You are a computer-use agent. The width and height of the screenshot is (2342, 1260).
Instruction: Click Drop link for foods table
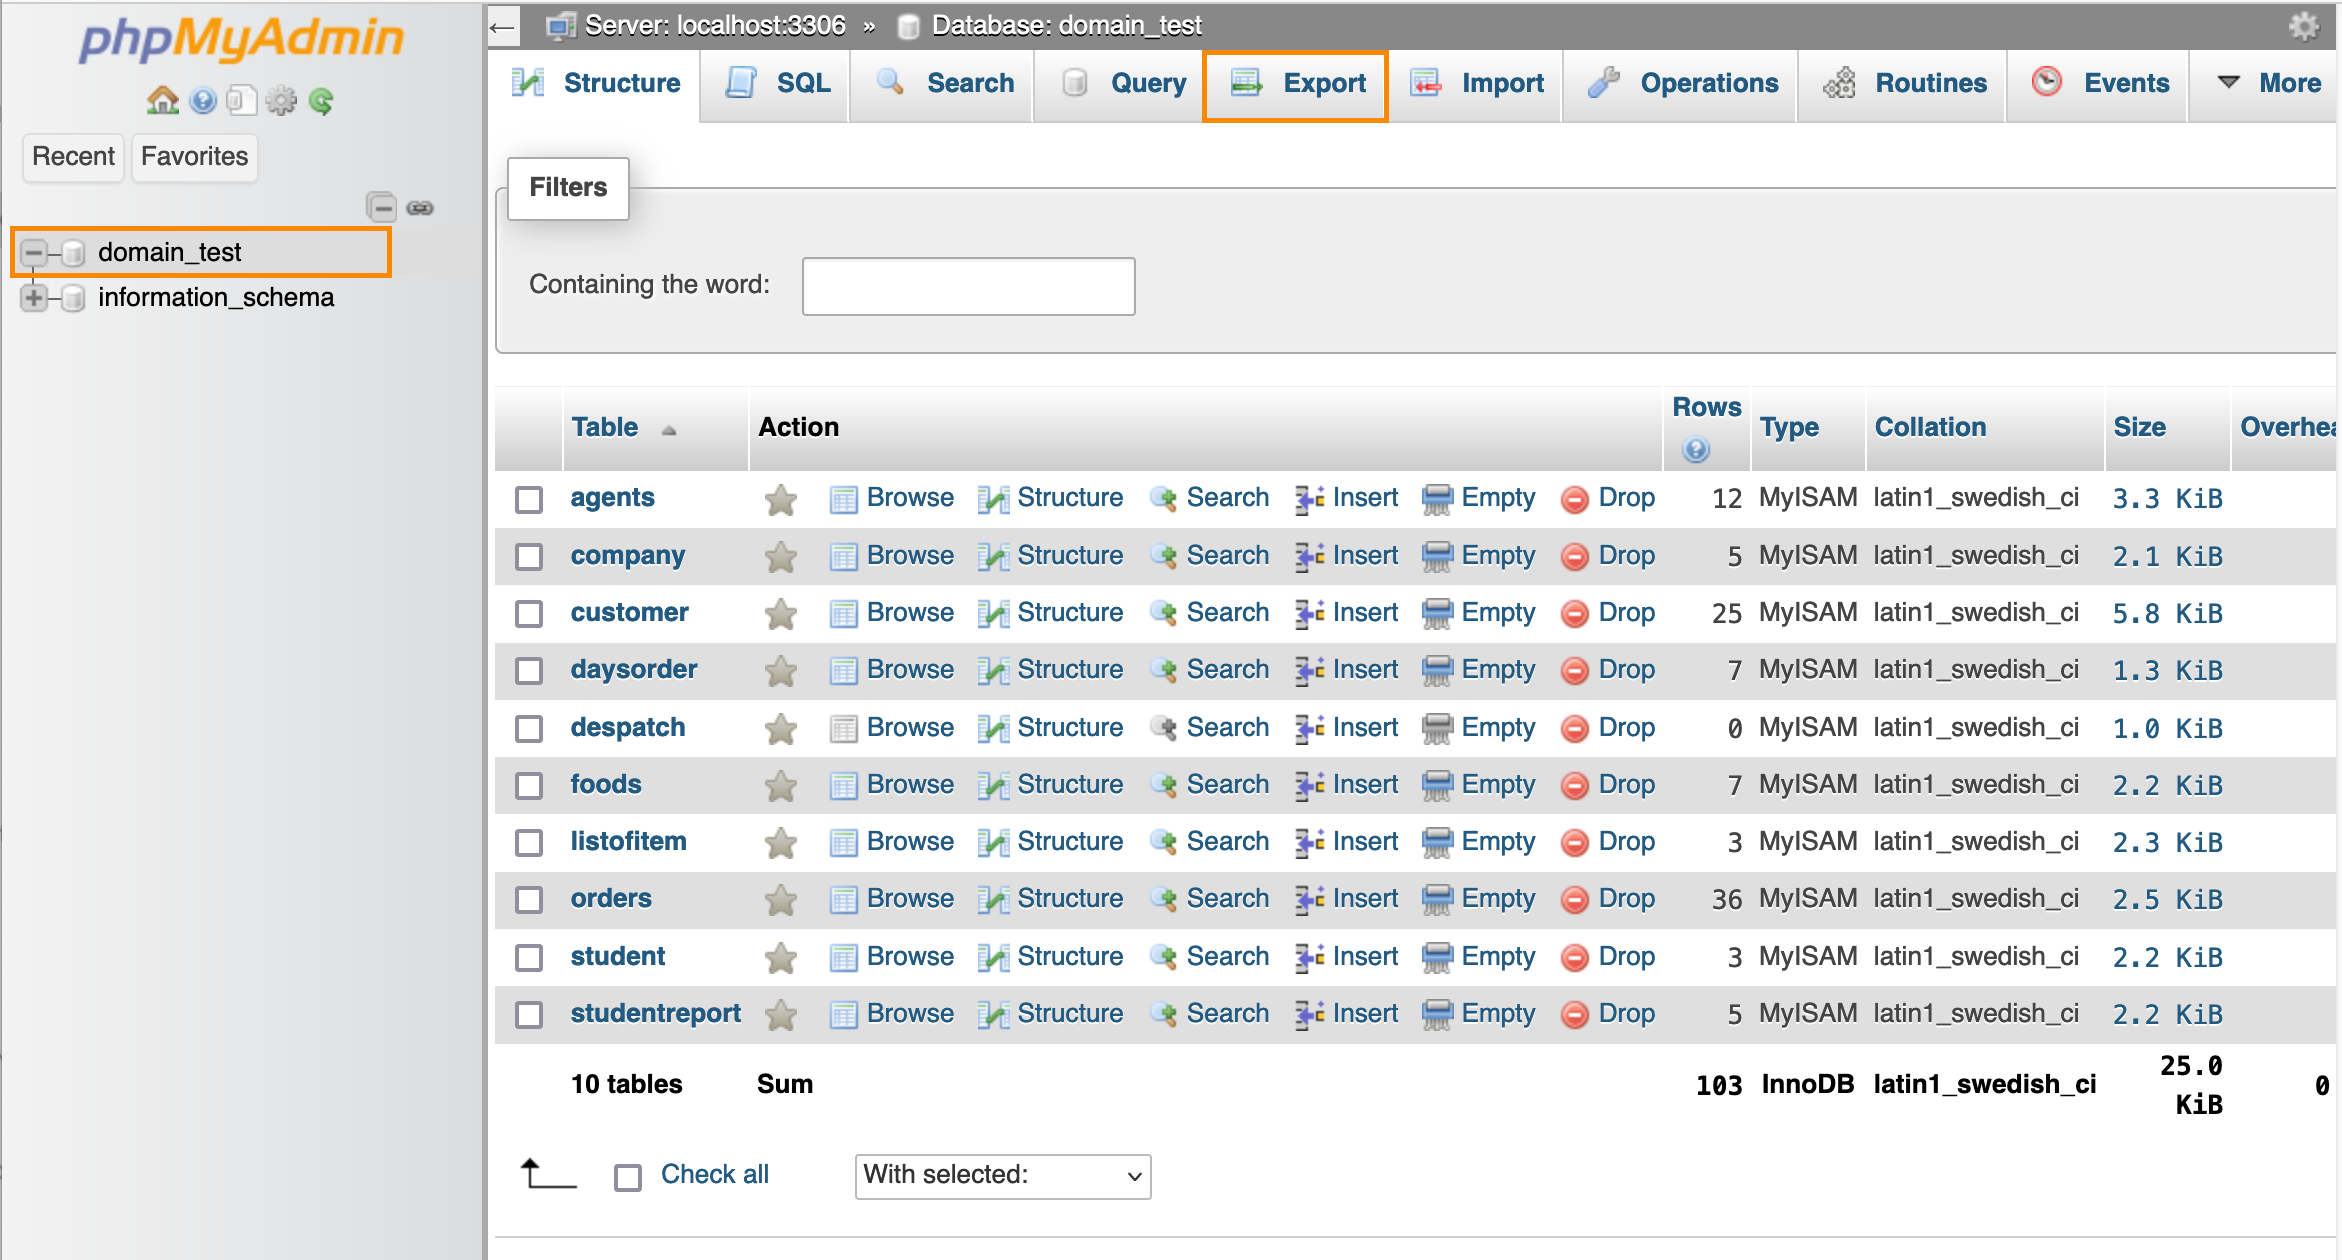click(1625, 785)
